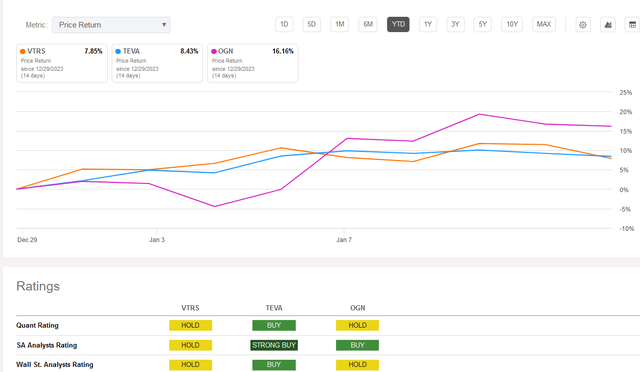Click the -10% y-axis label
640x372 pixels.
tap(627, 229)
